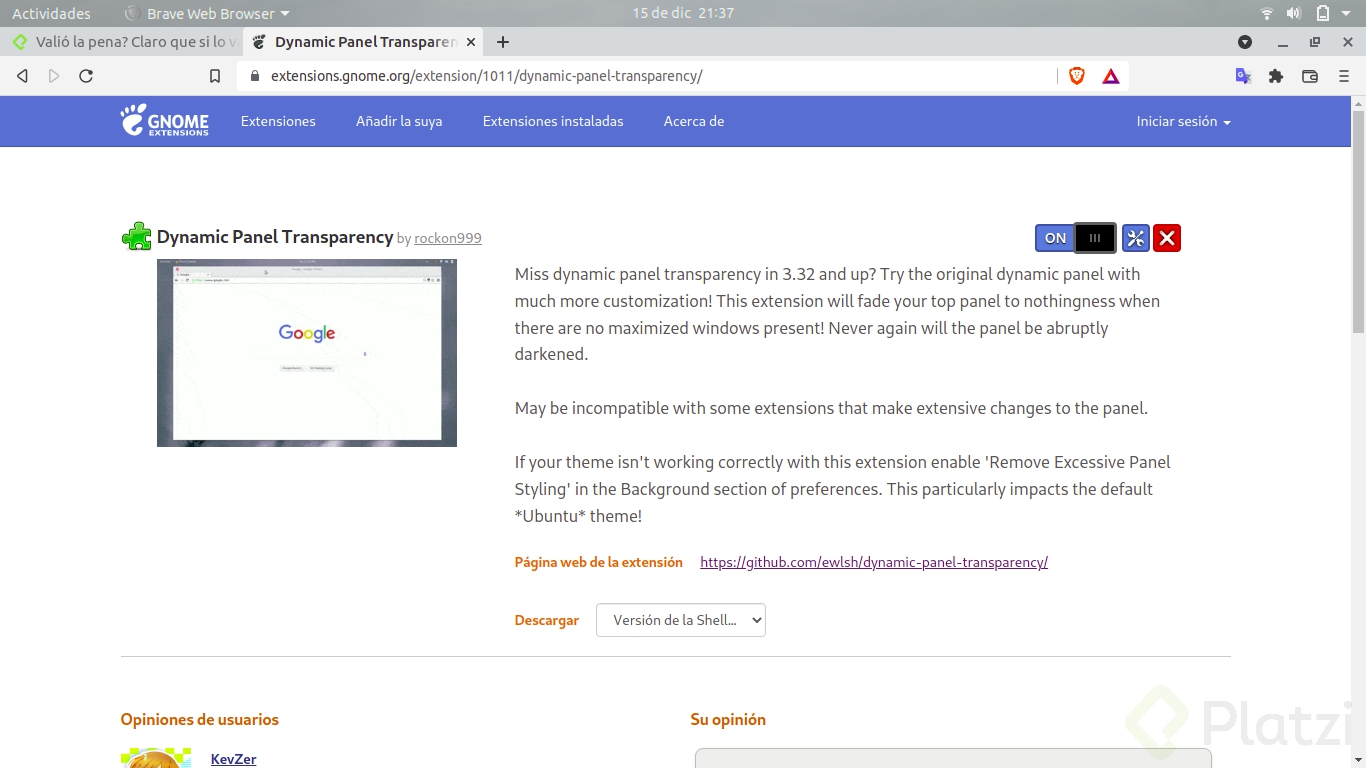Open reviewer KevZer profile link
Screen dimensions: 1366x768
point(233,759)
